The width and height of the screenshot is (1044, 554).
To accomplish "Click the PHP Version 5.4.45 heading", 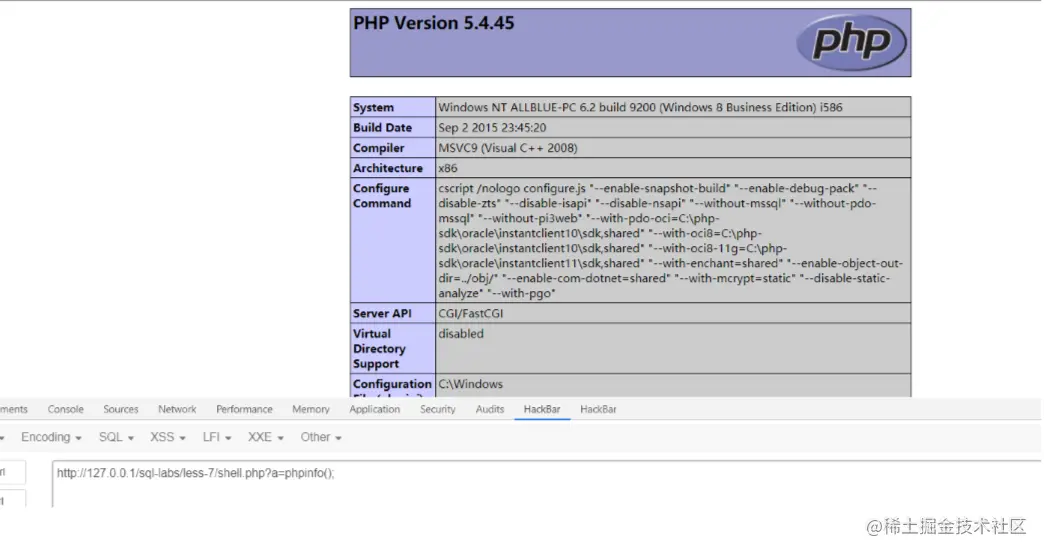I will tap(433, 23).
